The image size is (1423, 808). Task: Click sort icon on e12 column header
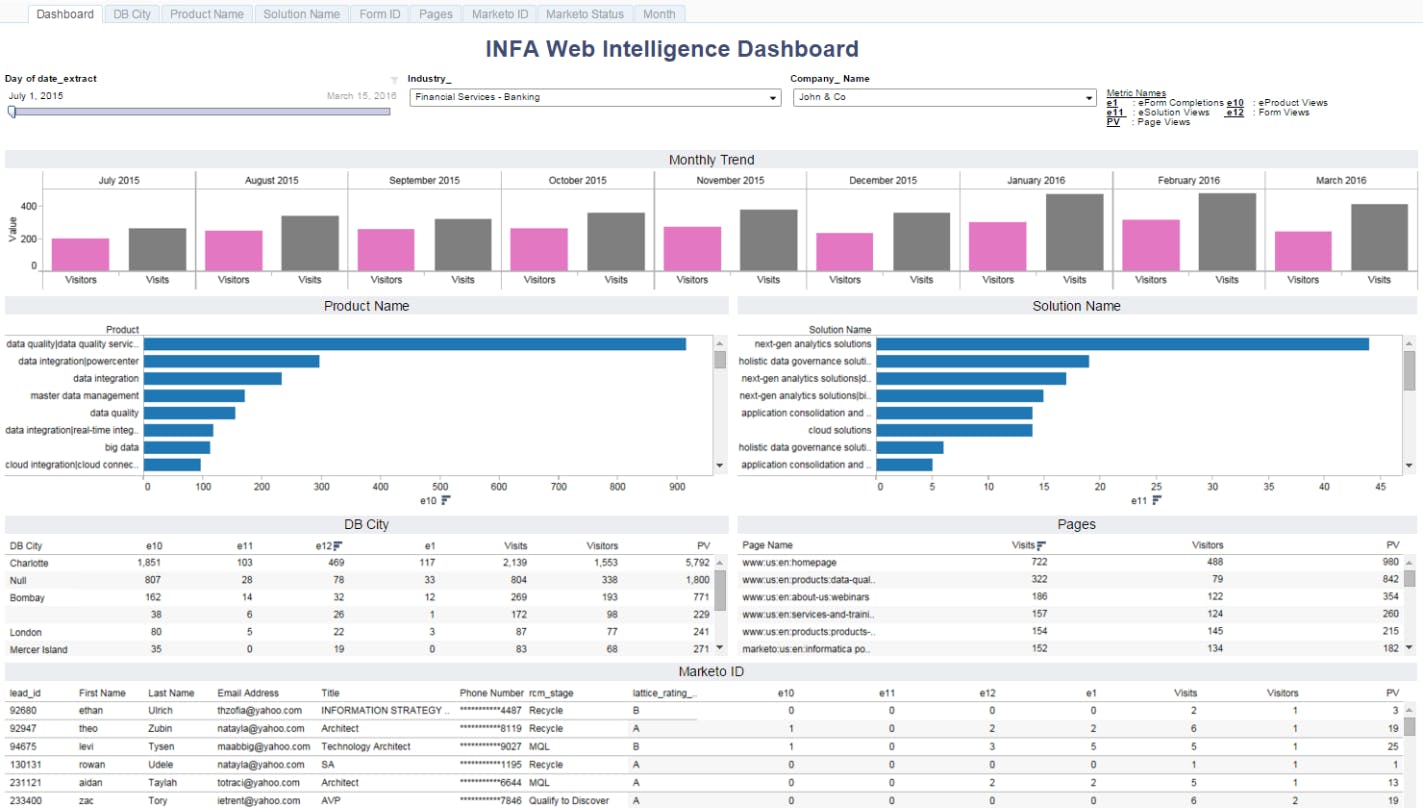tap(337, 546)
